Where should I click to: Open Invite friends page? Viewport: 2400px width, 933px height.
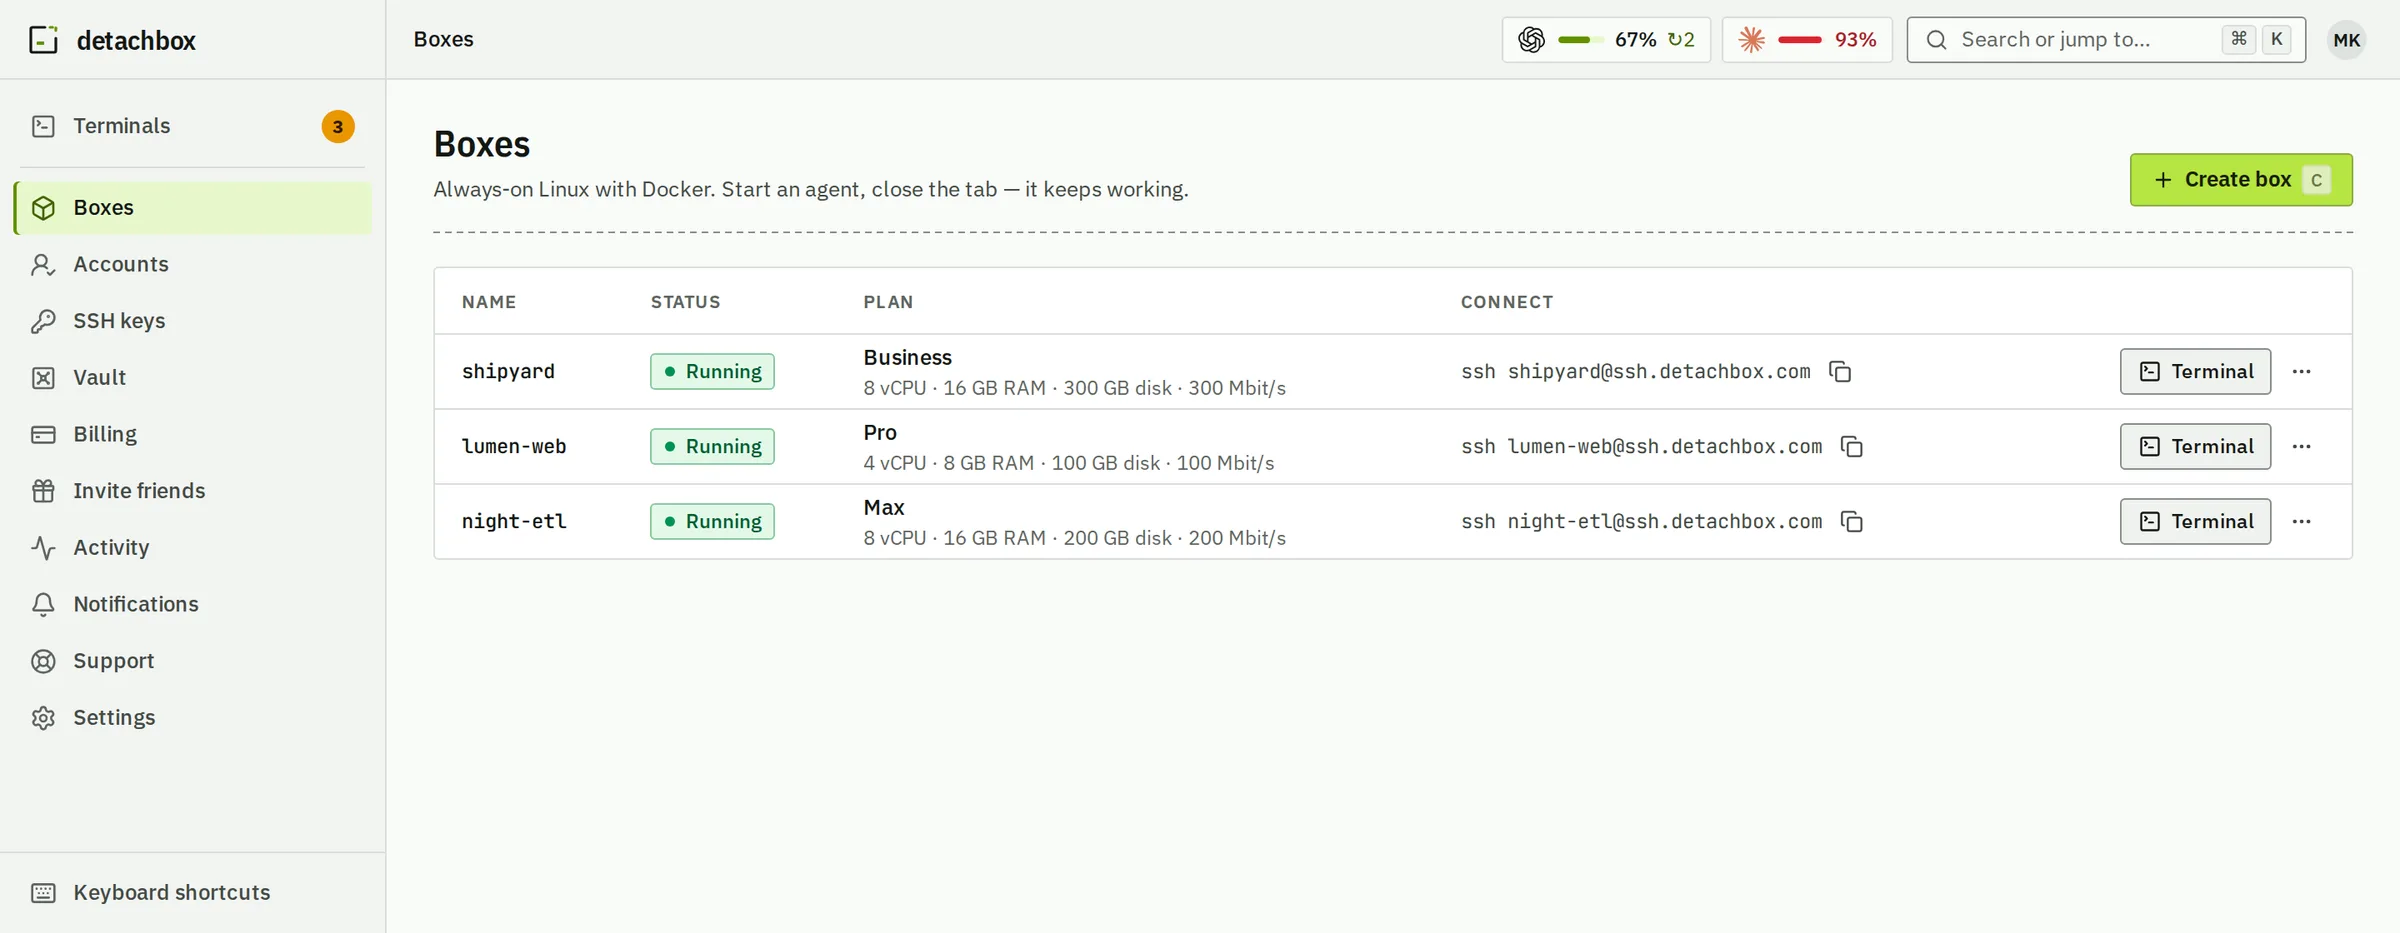point(192,491)
